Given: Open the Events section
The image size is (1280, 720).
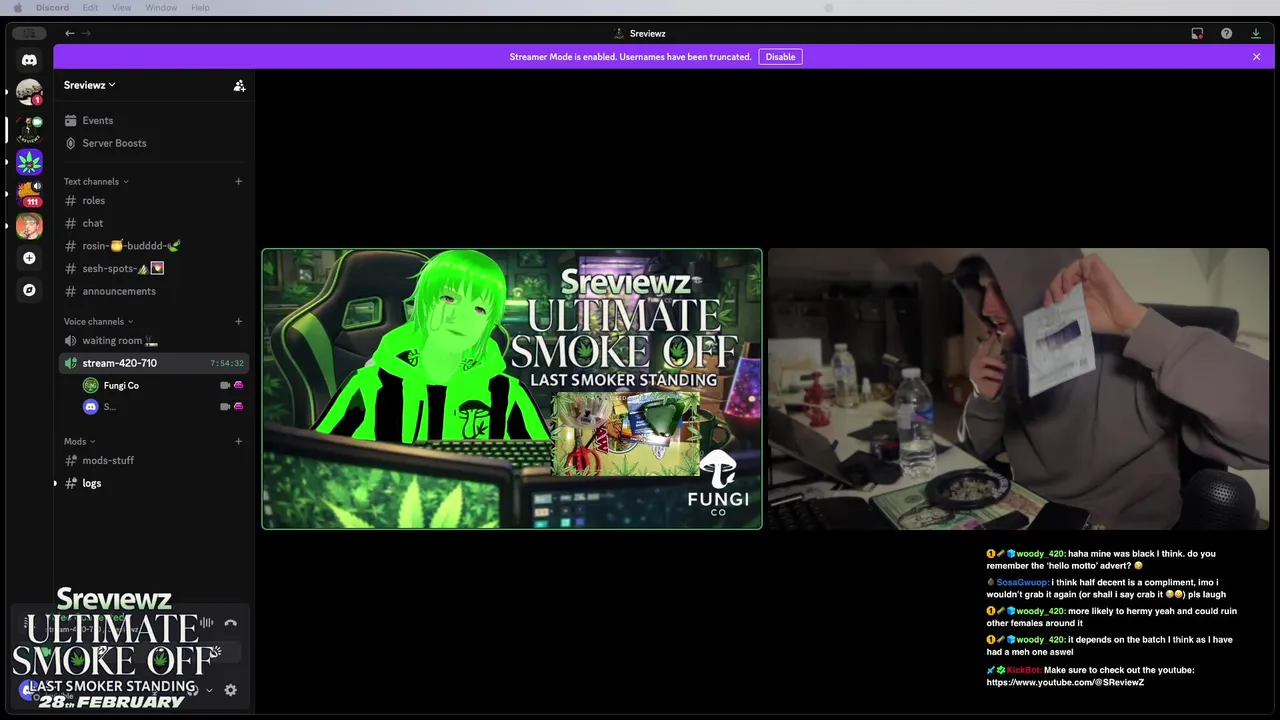Looking at the screenshot, I should (x=153, y=120).
